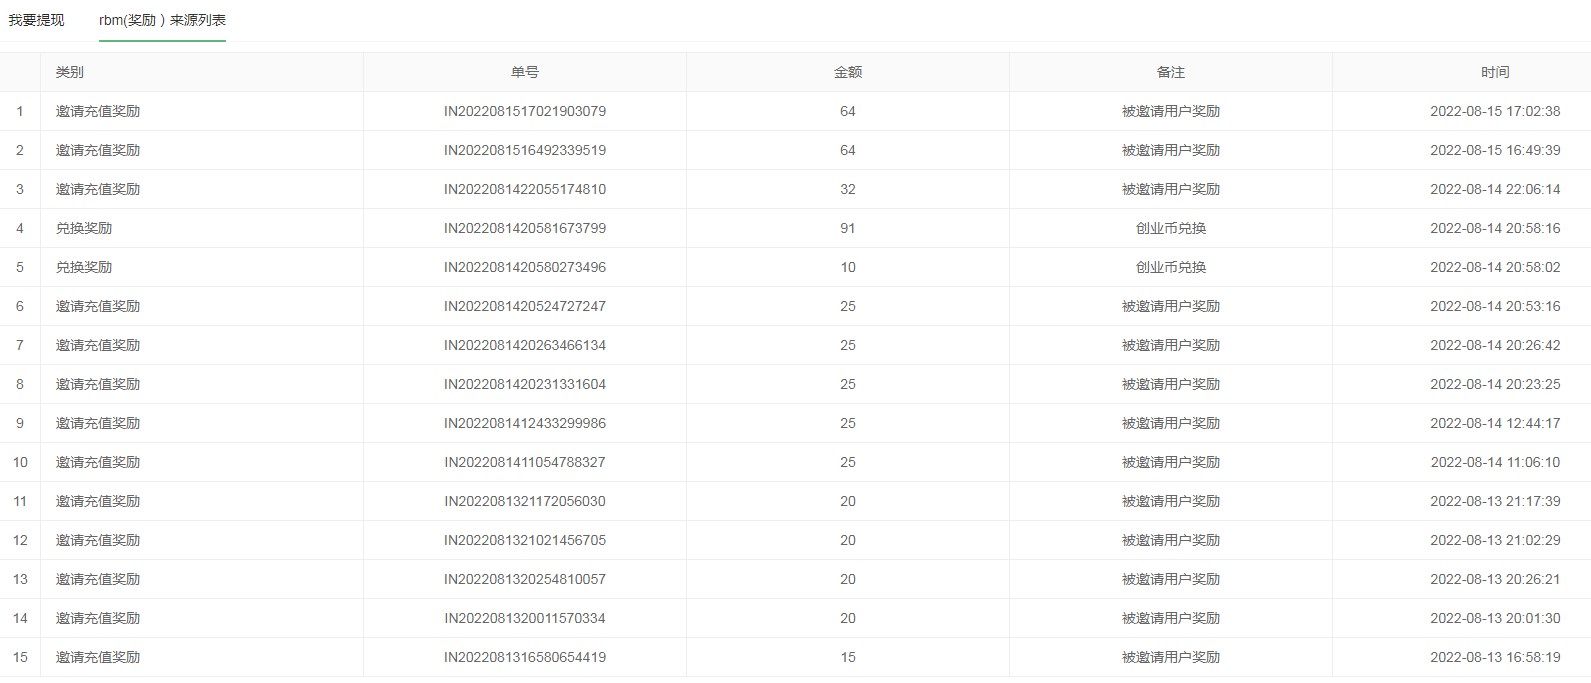Click 兑换奖励 category in row 5
This screenshot has height=683, width=1591.
click(84, 267)
